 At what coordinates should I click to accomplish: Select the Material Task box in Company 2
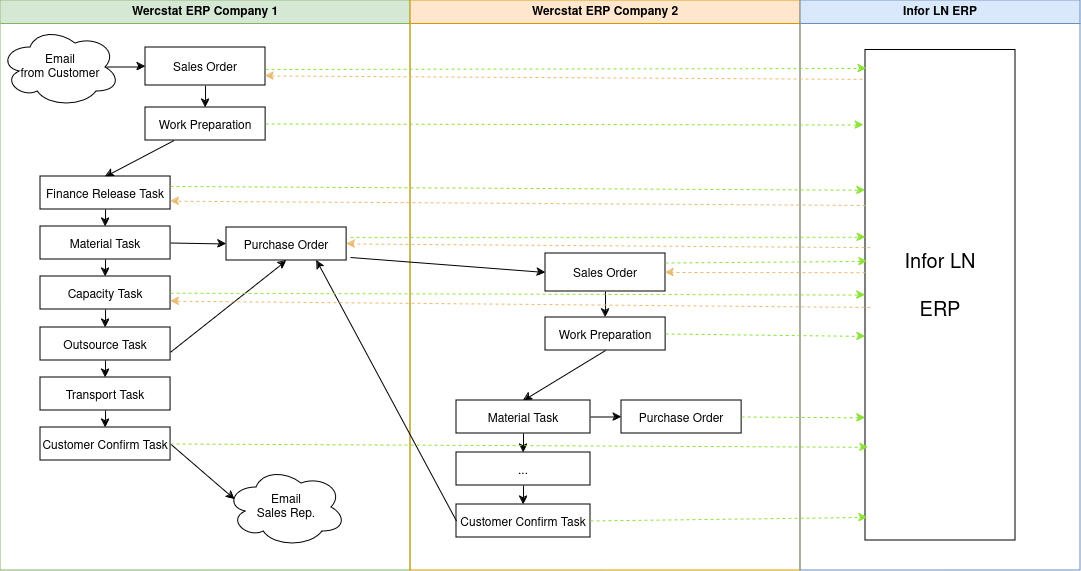pos(523,417)
